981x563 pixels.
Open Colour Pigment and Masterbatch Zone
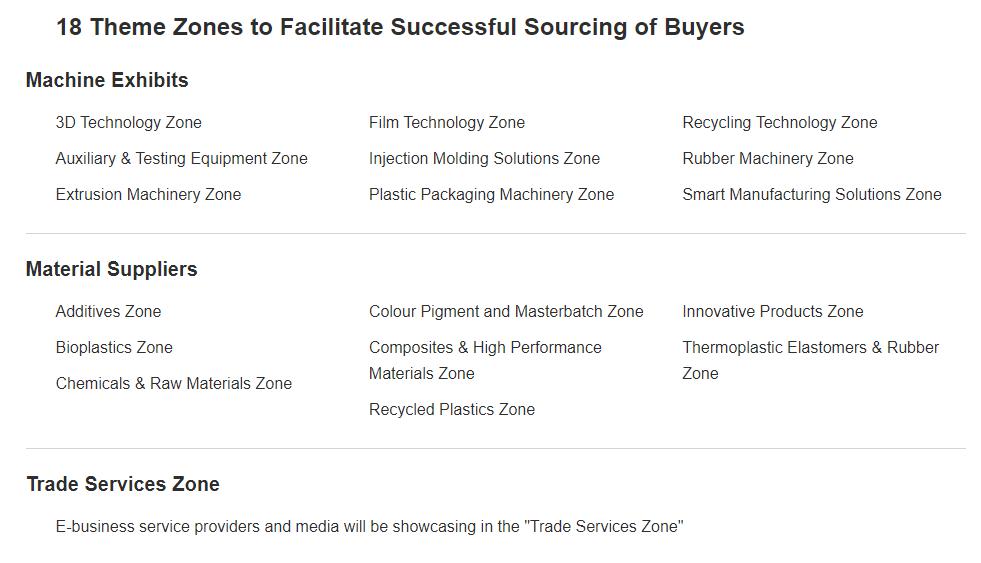point(506,312)
